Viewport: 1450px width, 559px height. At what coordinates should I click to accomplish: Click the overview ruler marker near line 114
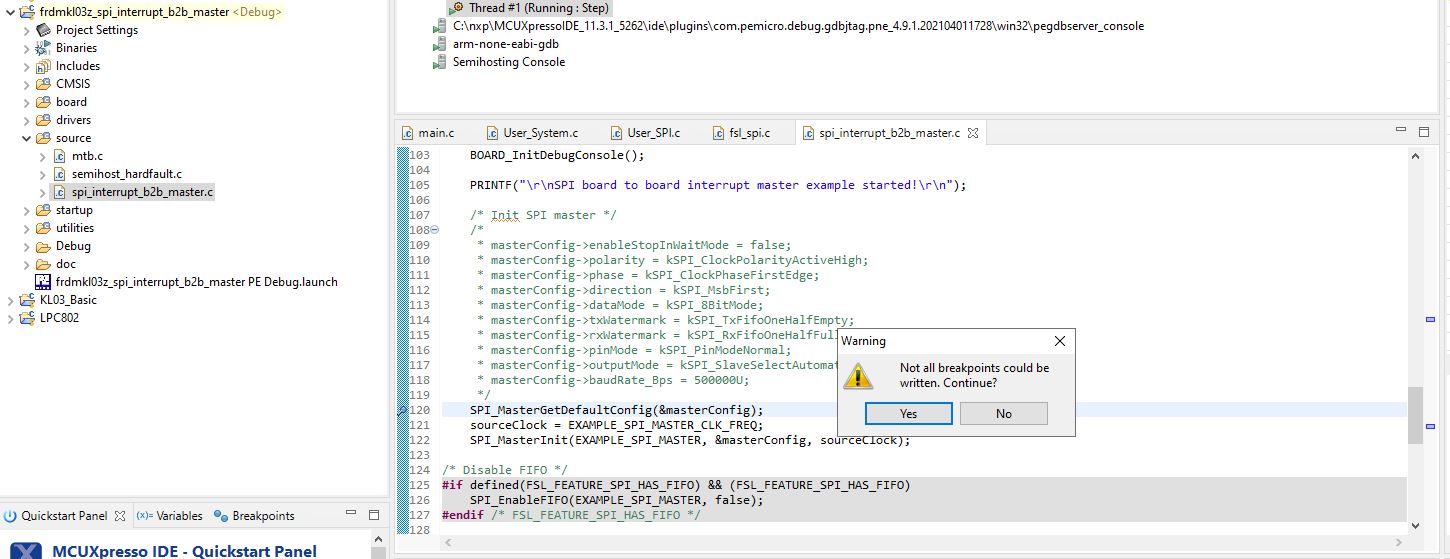tap(1430, 319)
